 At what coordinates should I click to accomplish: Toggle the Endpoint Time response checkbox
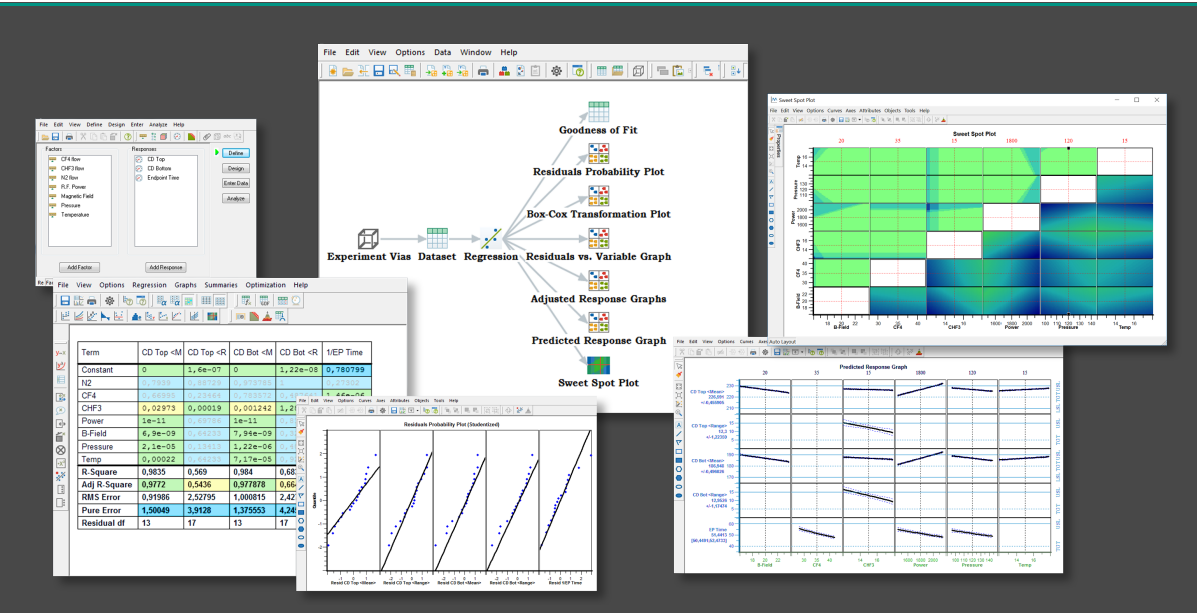tap(139, 177)
